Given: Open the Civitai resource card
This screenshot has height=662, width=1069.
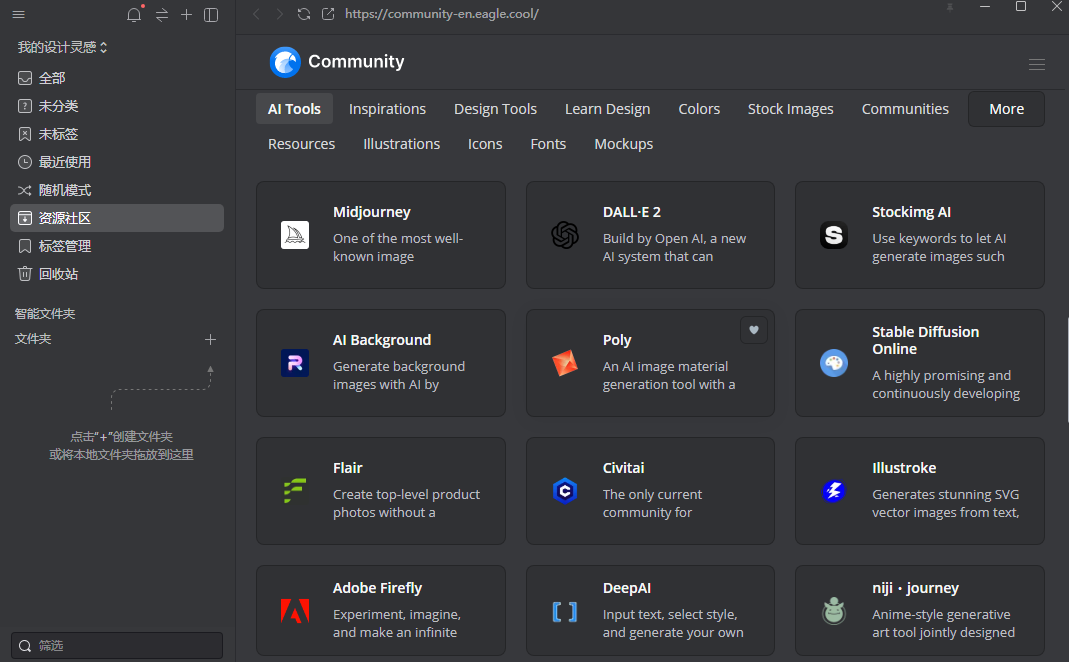Looking at the screenshot, I should 650,491.
